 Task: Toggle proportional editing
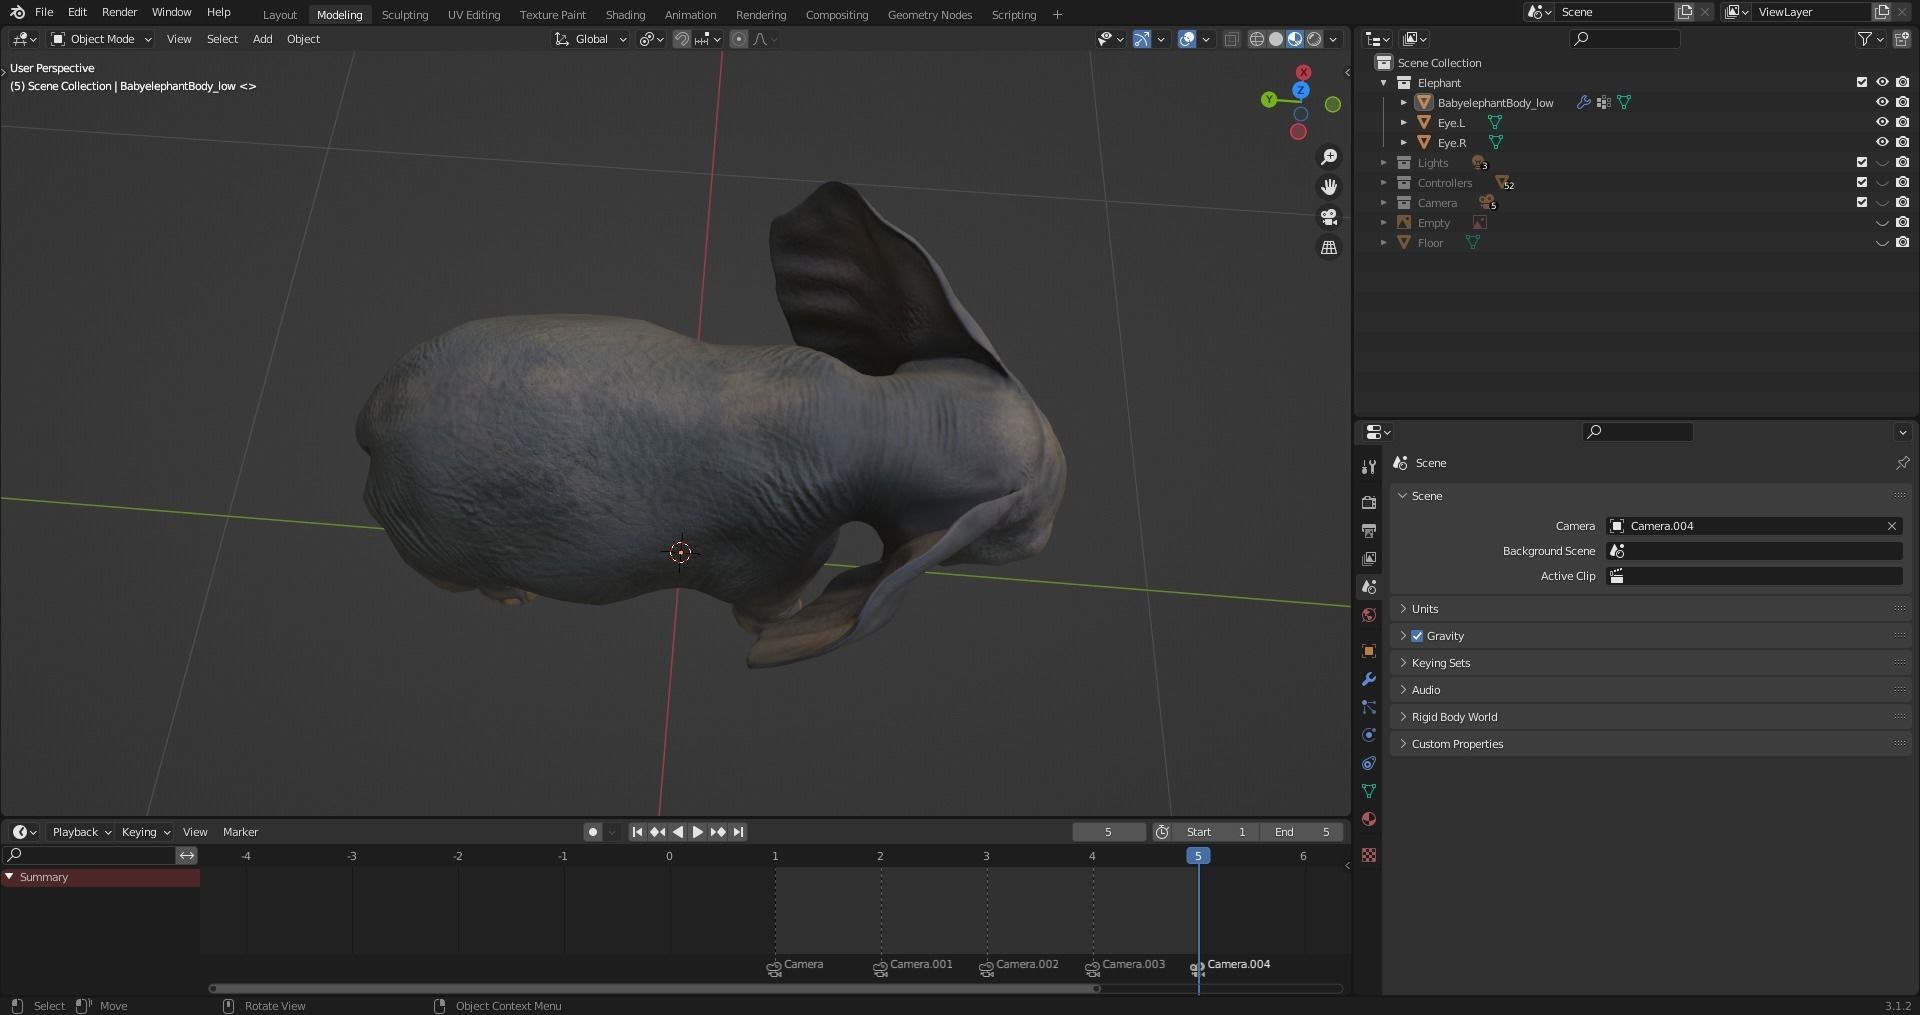738,39
